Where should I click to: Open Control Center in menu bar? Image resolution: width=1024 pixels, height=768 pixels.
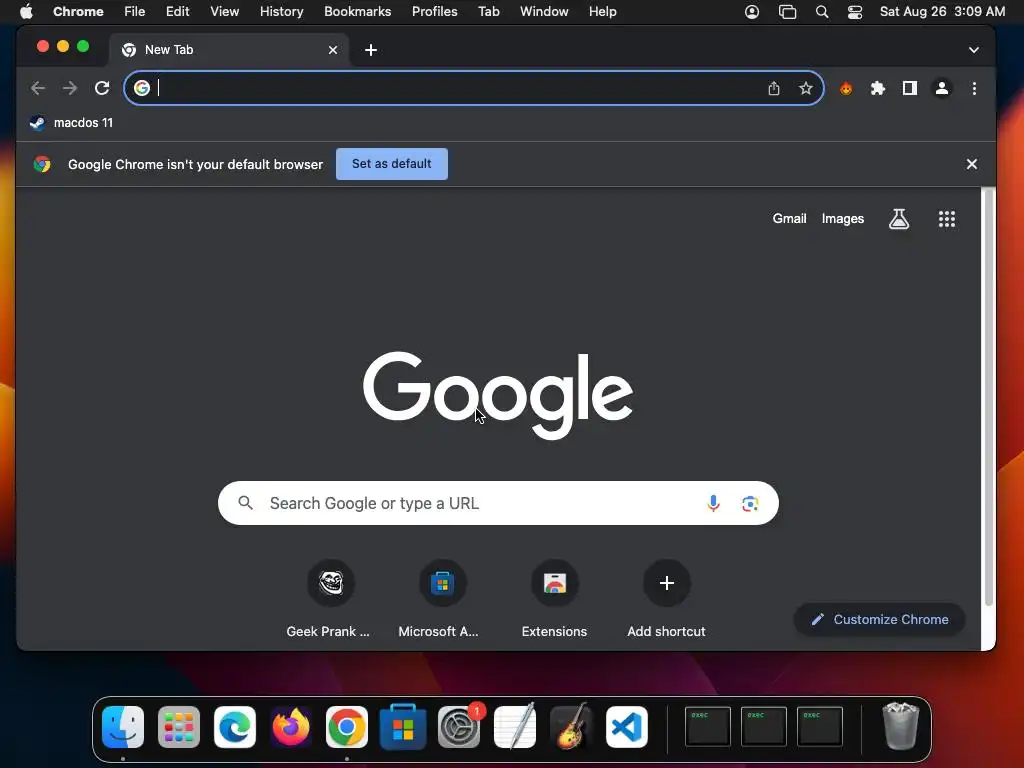tap(855, 12)
